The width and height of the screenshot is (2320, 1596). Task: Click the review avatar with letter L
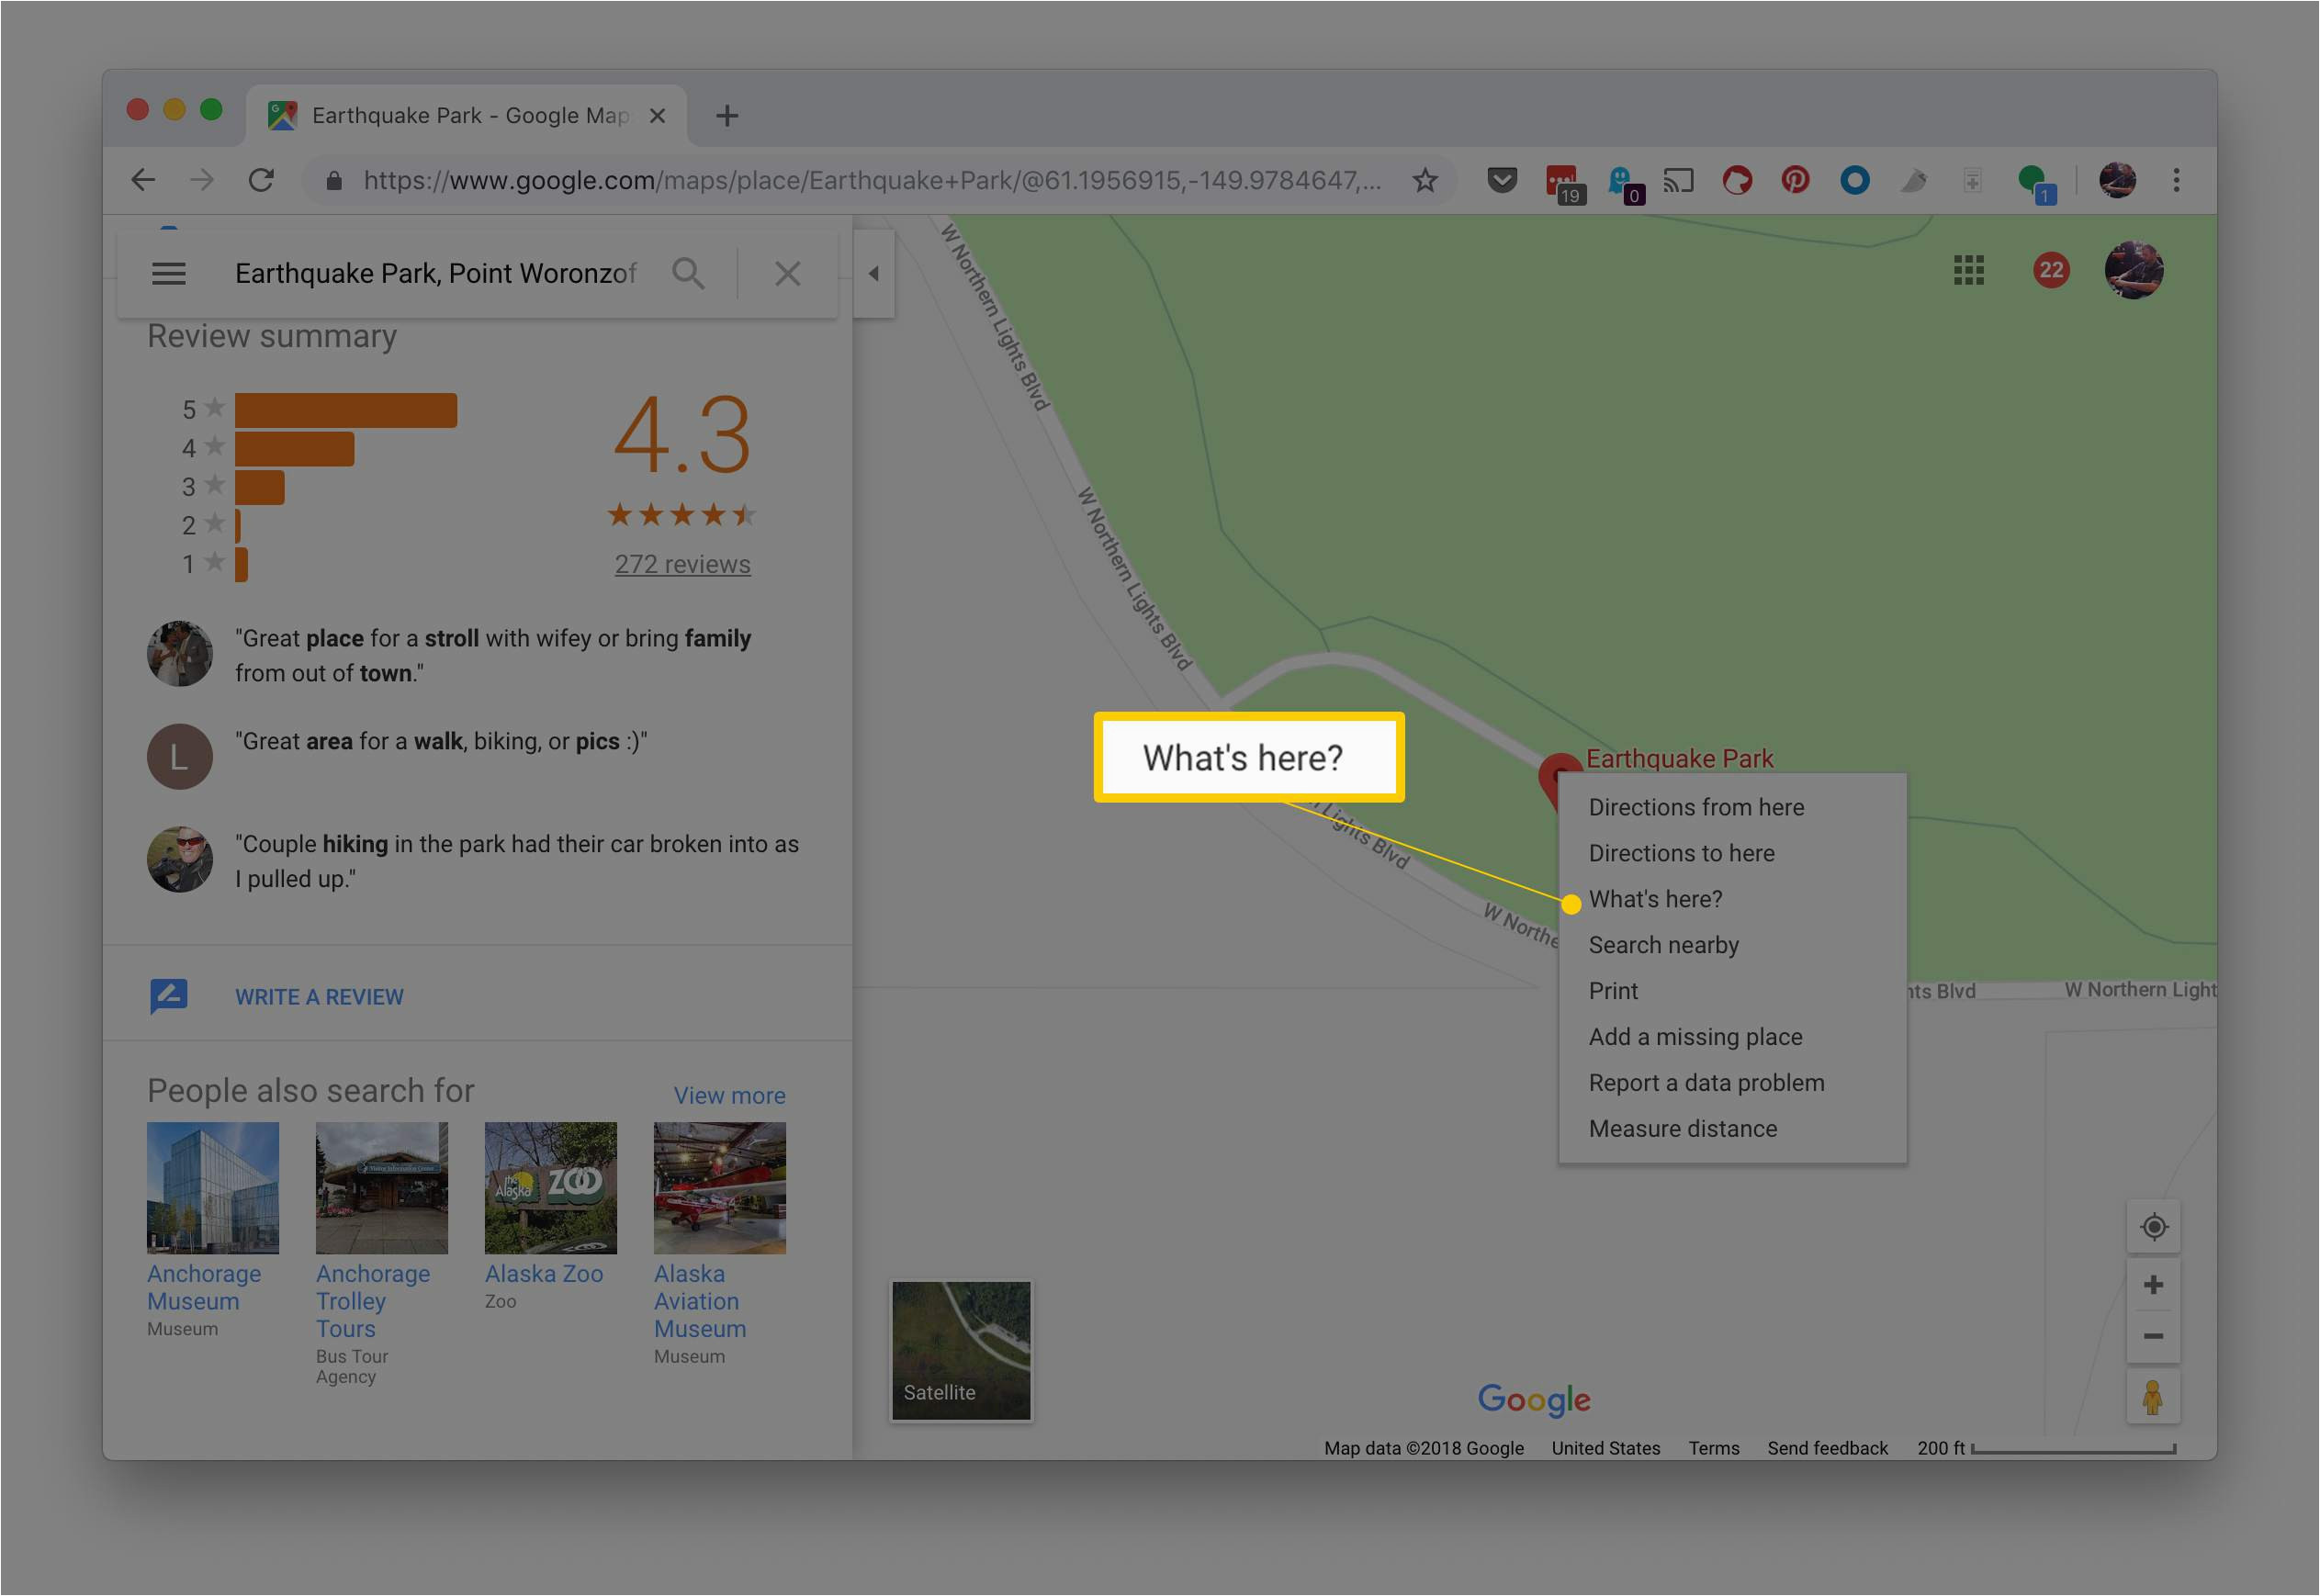point(179,756)
